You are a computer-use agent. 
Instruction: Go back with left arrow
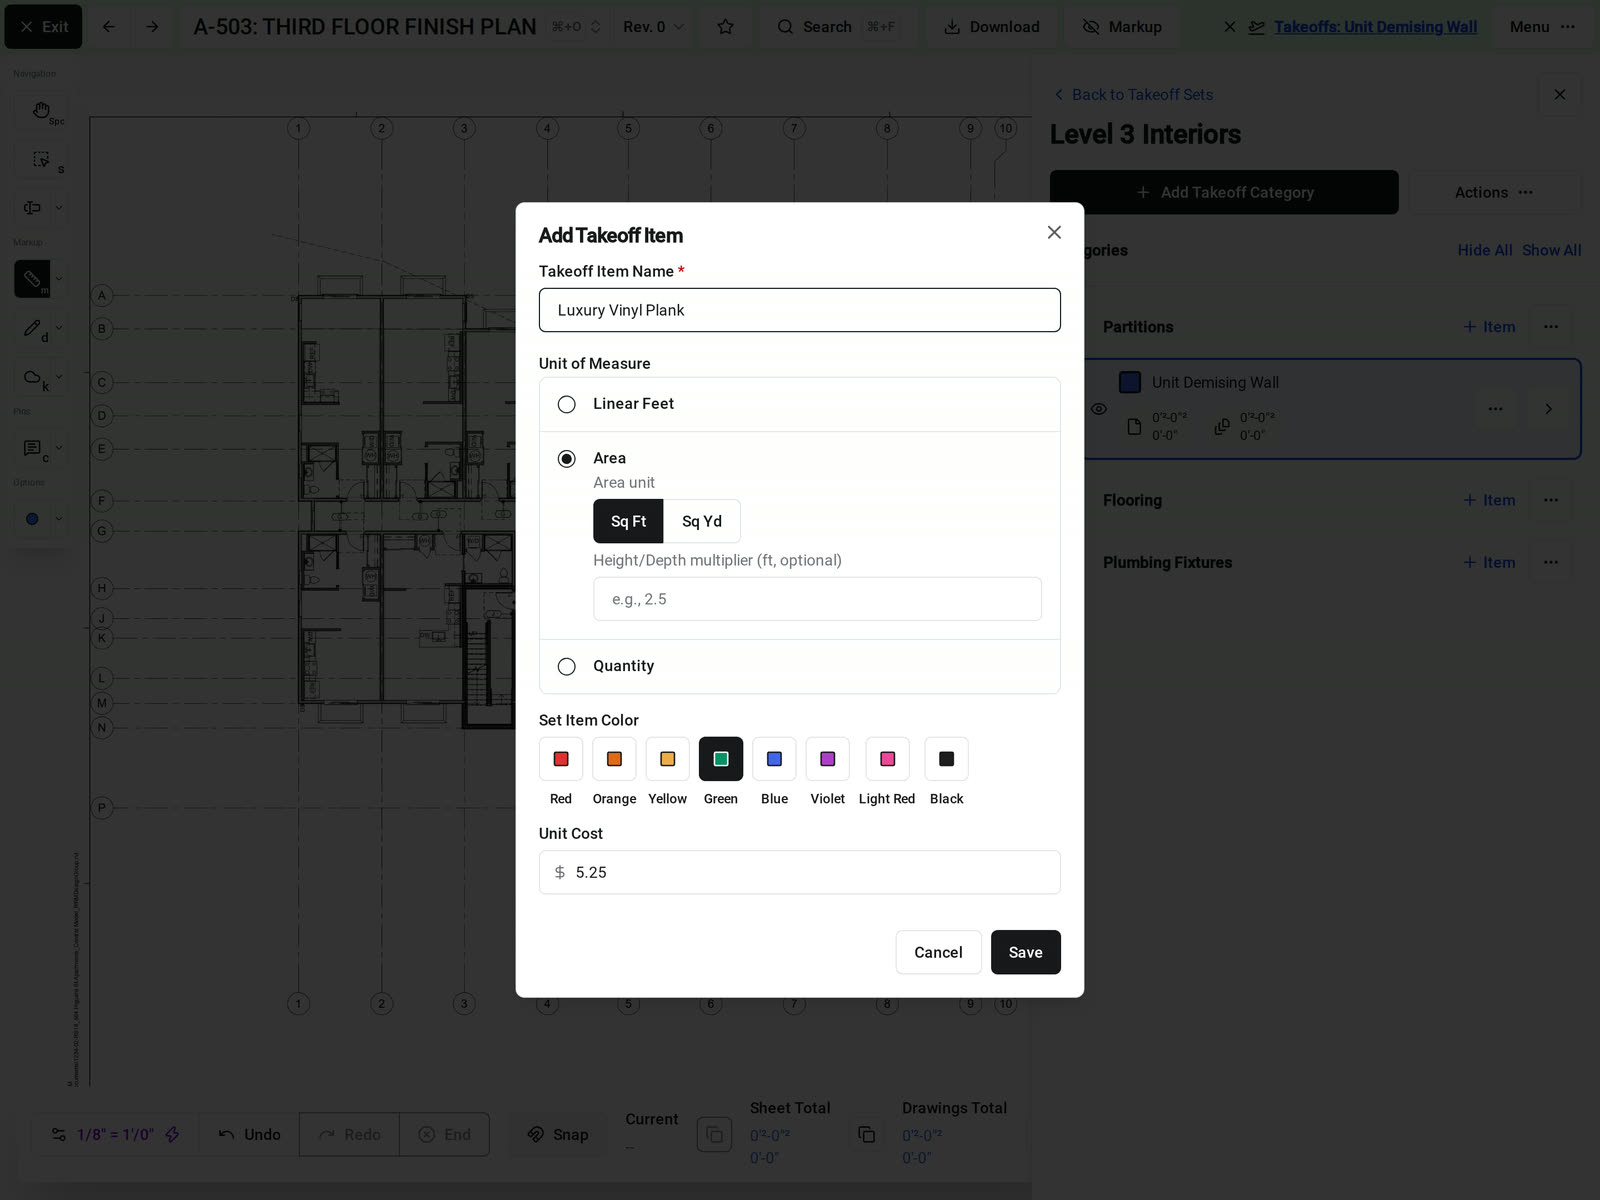[109, 27]
